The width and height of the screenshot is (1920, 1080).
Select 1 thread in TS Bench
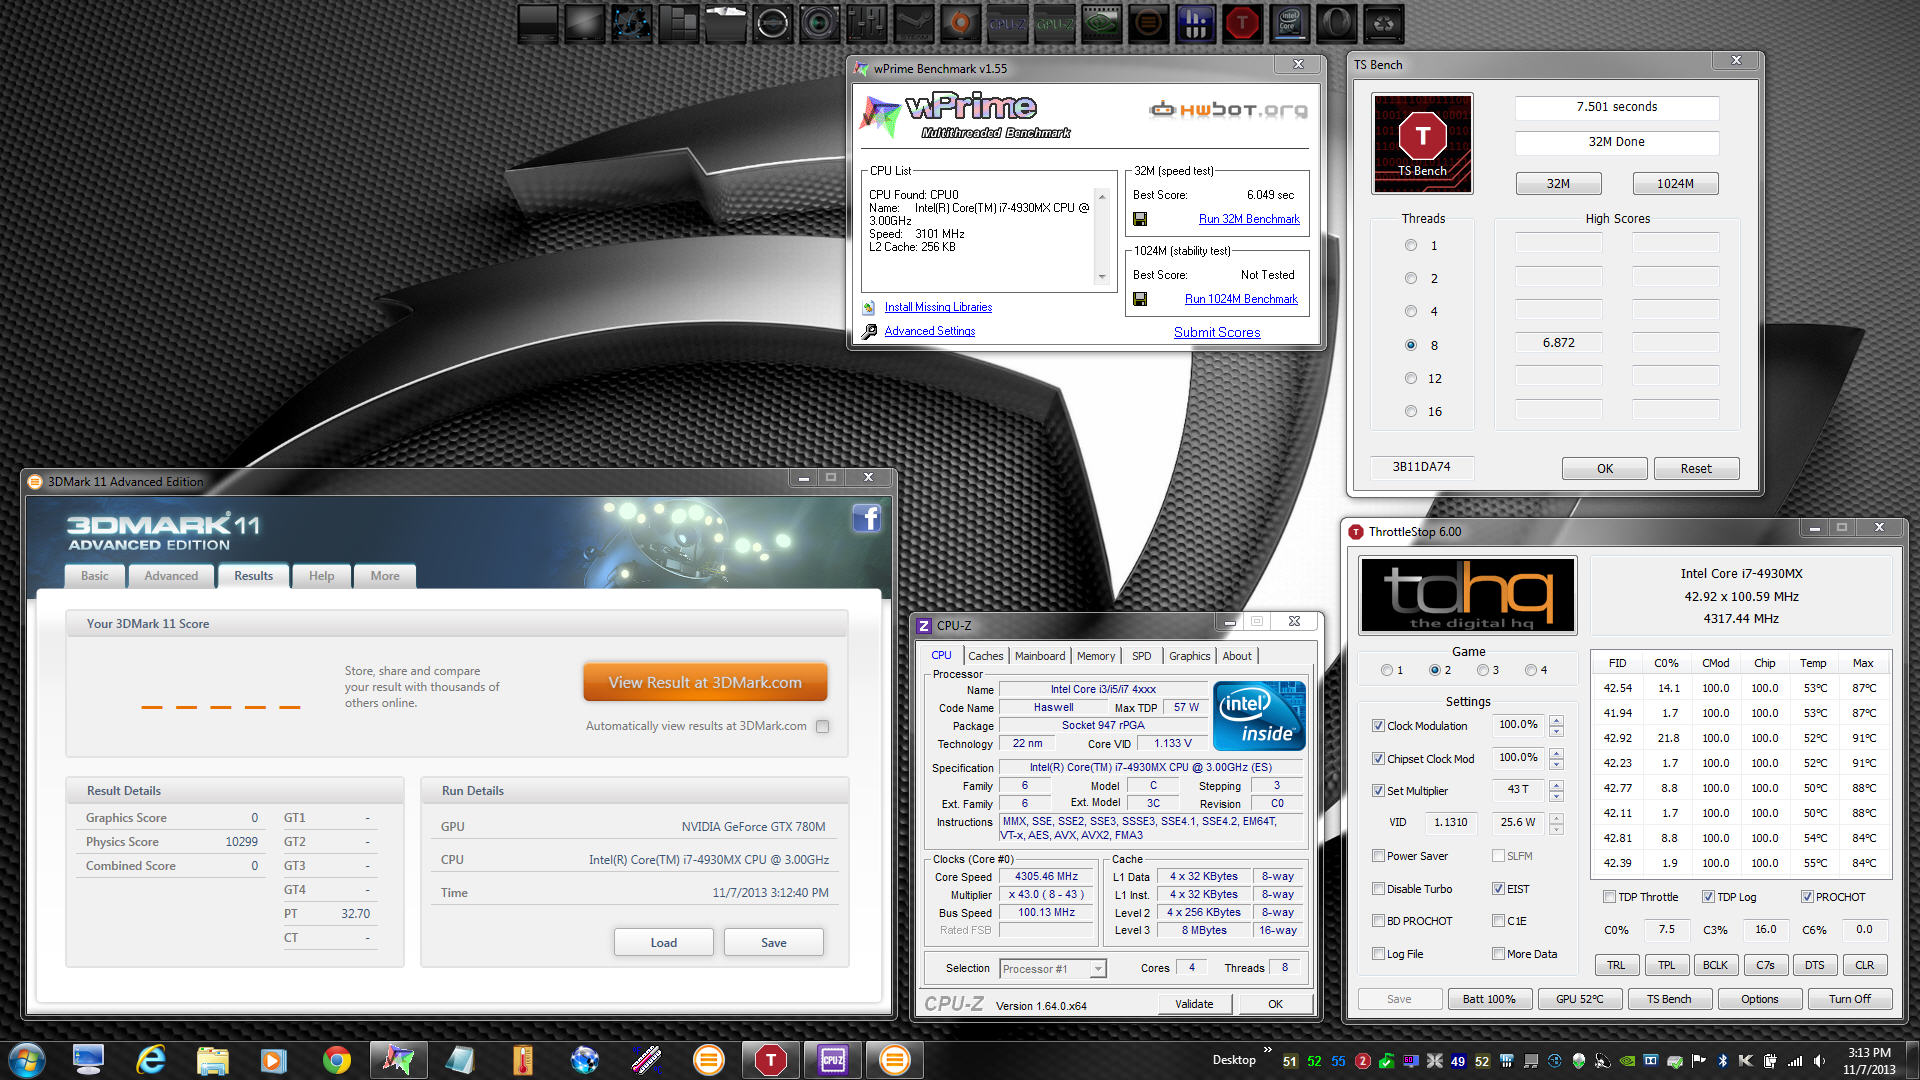click(1411, 245)
